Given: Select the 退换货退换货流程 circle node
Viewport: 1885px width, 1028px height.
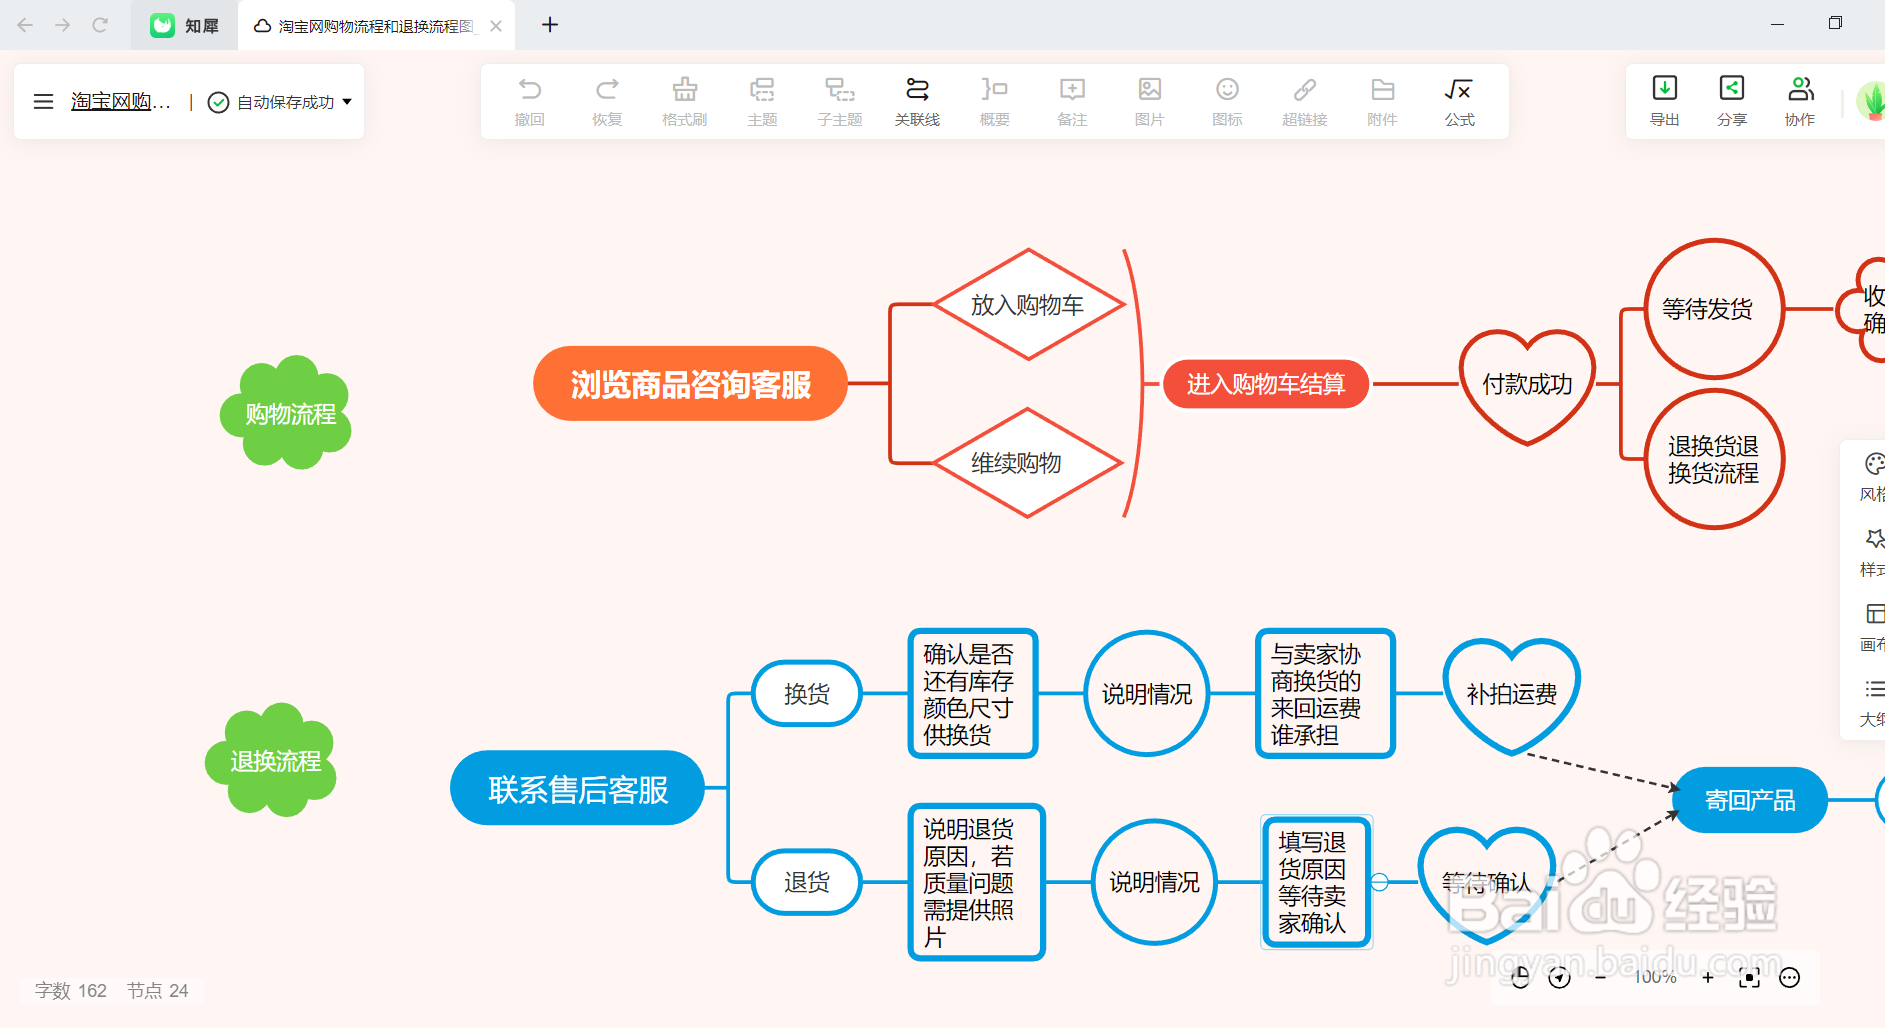Looking at the screenshot, I should 1714,459.
